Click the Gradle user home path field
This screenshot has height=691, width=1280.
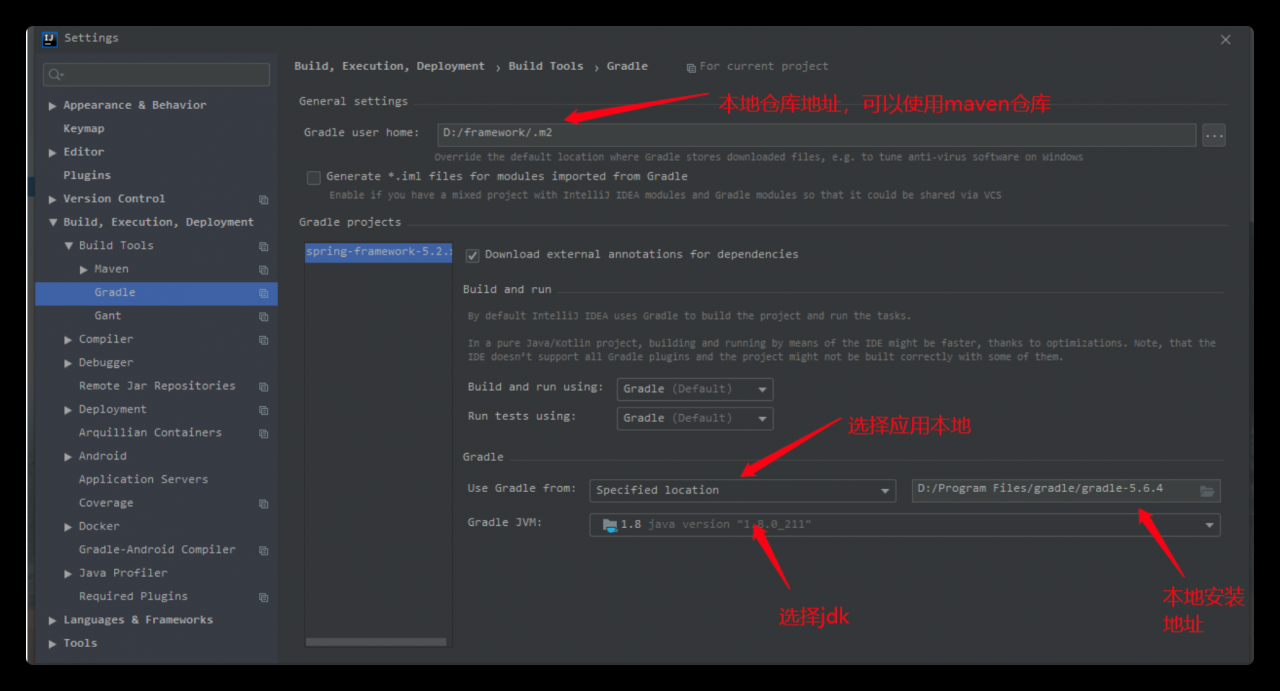(x=816, y=135)
